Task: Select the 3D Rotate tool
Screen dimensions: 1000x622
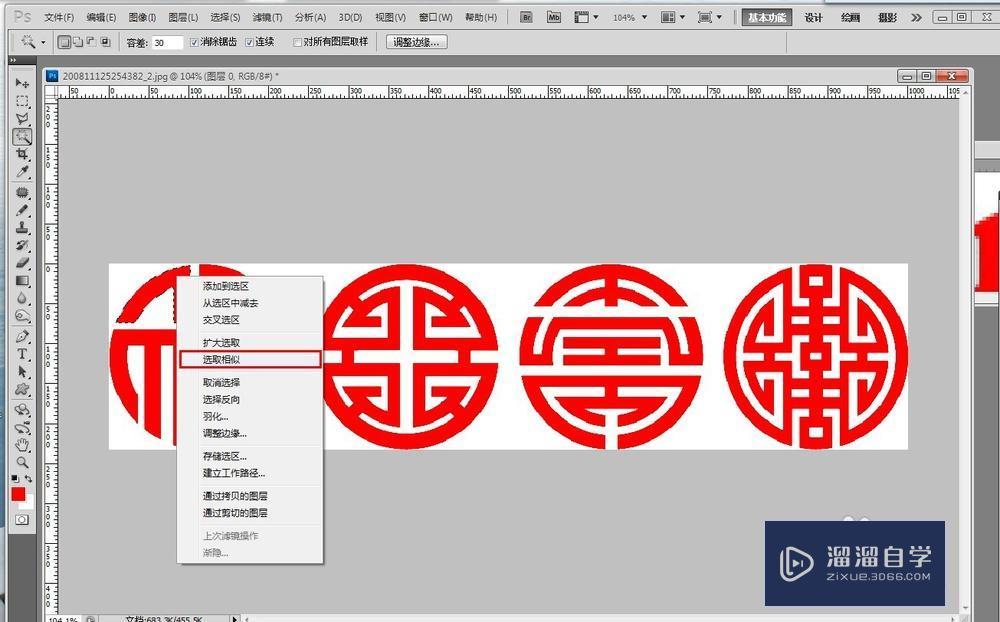Action: (22, 410)
